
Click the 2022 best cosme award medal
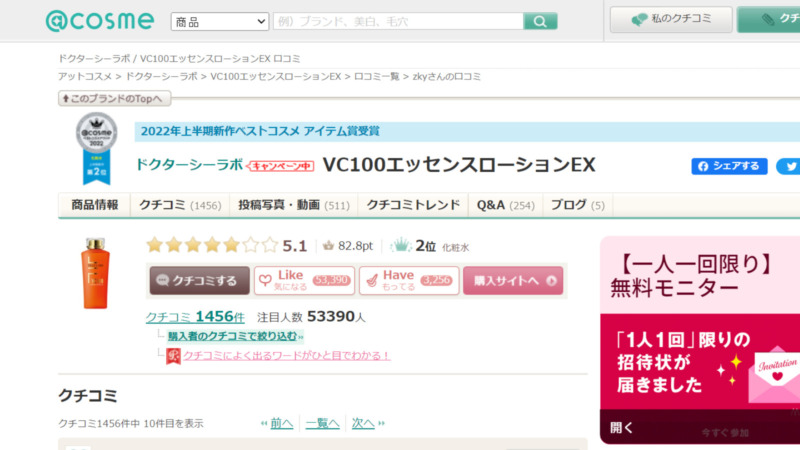coord(96,147)
